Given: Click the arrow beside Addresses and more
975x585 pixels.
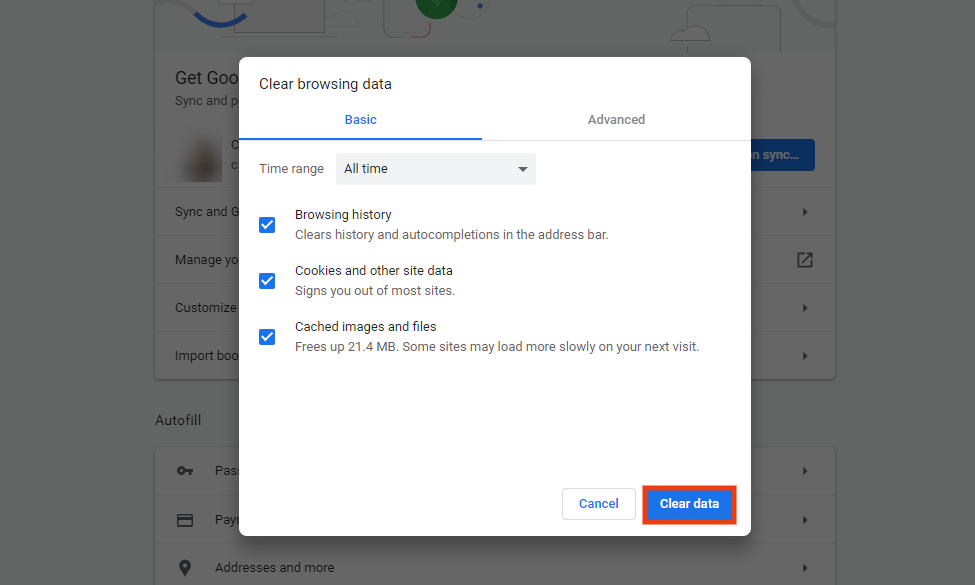Looking at the screenshot, I should point(805,567).
